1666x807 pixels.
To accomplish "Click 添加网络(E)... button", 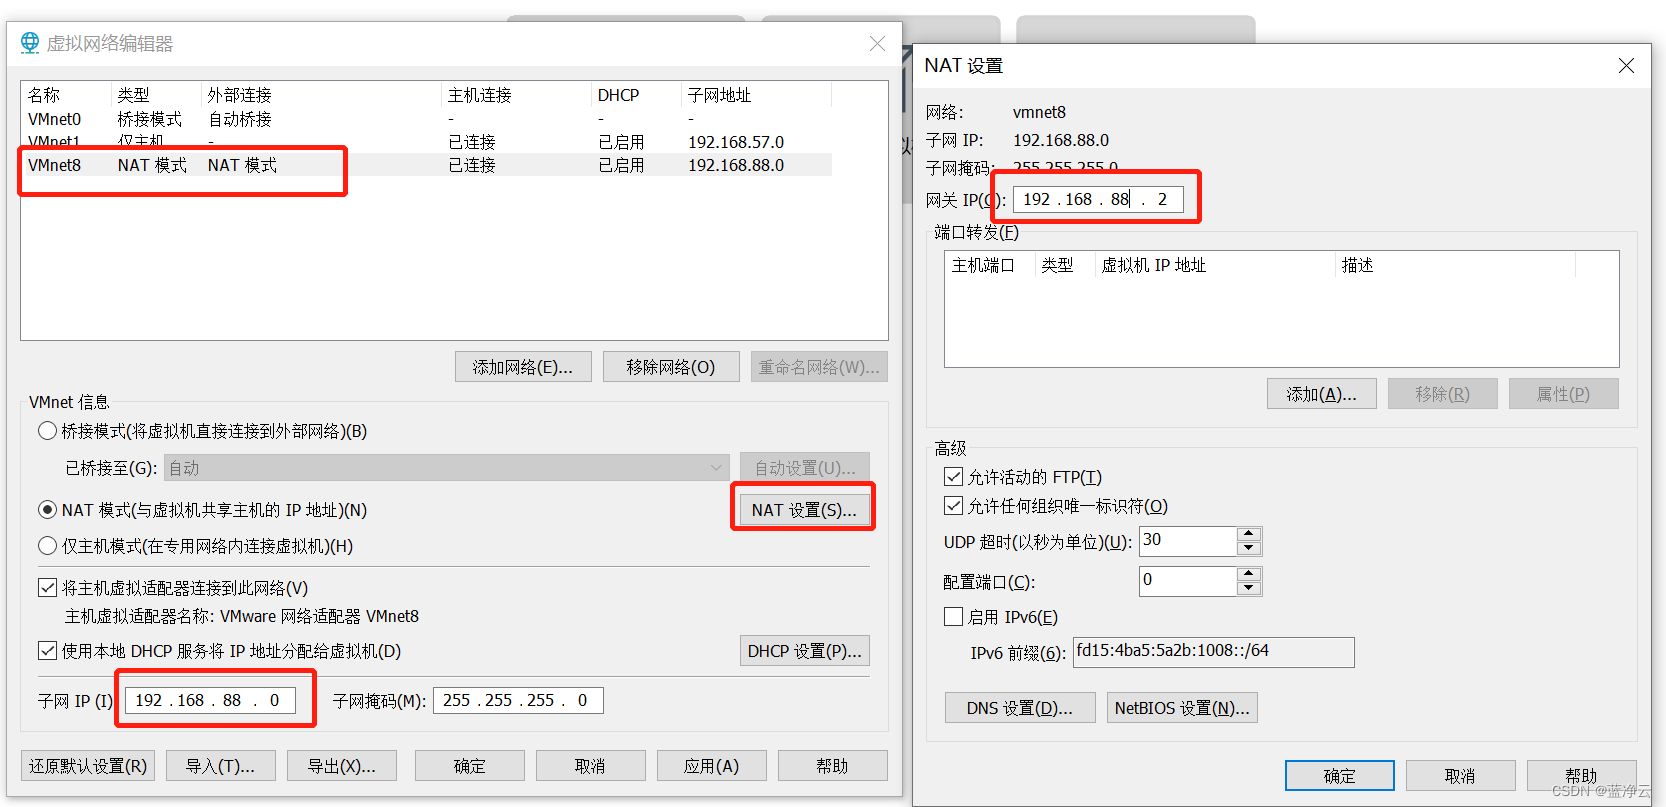I will click(523, 367).
